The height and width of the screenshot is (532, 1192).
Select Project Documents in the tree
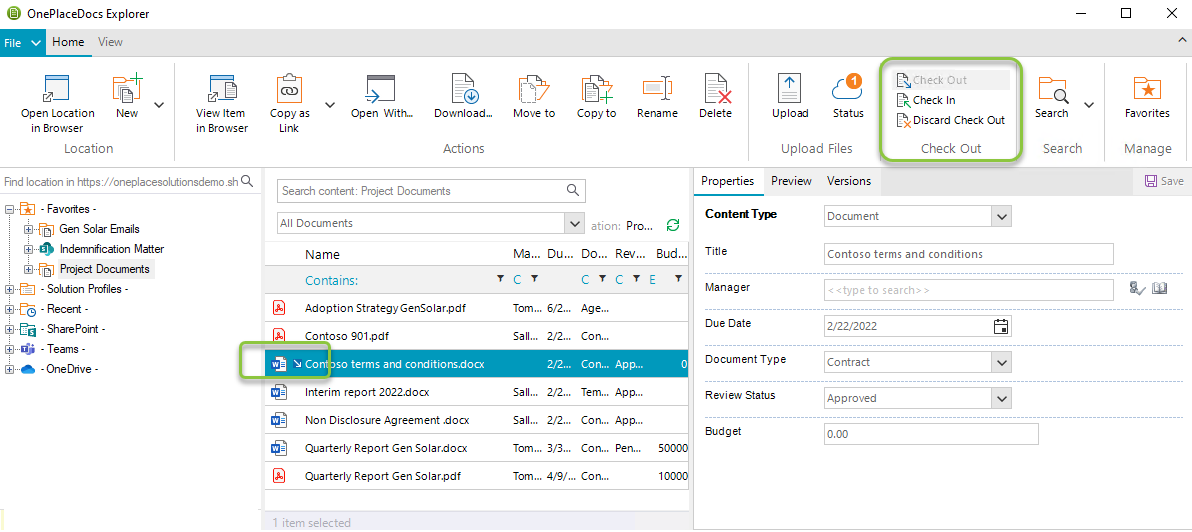pyautogui.click(x=104, y=268)
